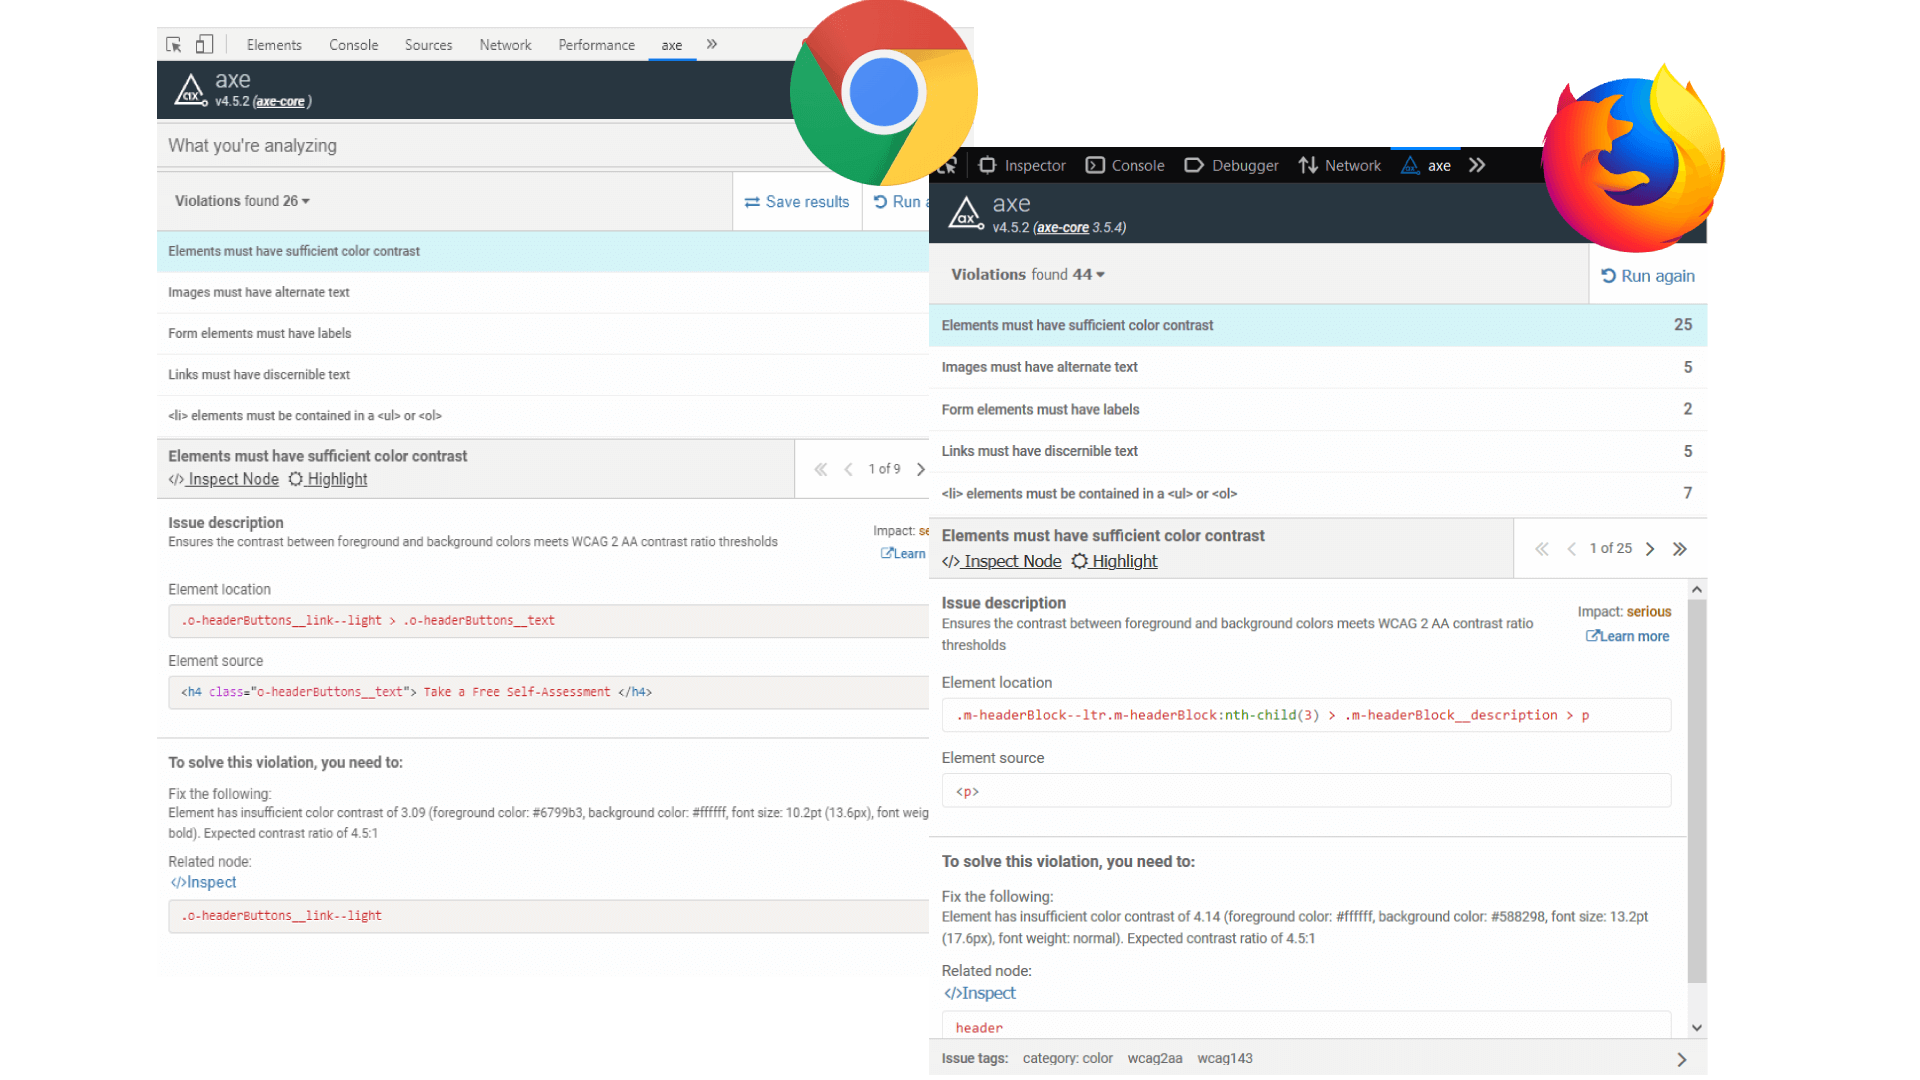Click the axe logo in Chrome panel

[x=190, y=90]
